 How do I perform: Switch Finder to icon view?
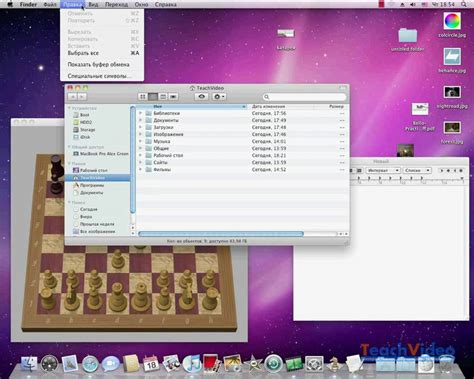143,97
